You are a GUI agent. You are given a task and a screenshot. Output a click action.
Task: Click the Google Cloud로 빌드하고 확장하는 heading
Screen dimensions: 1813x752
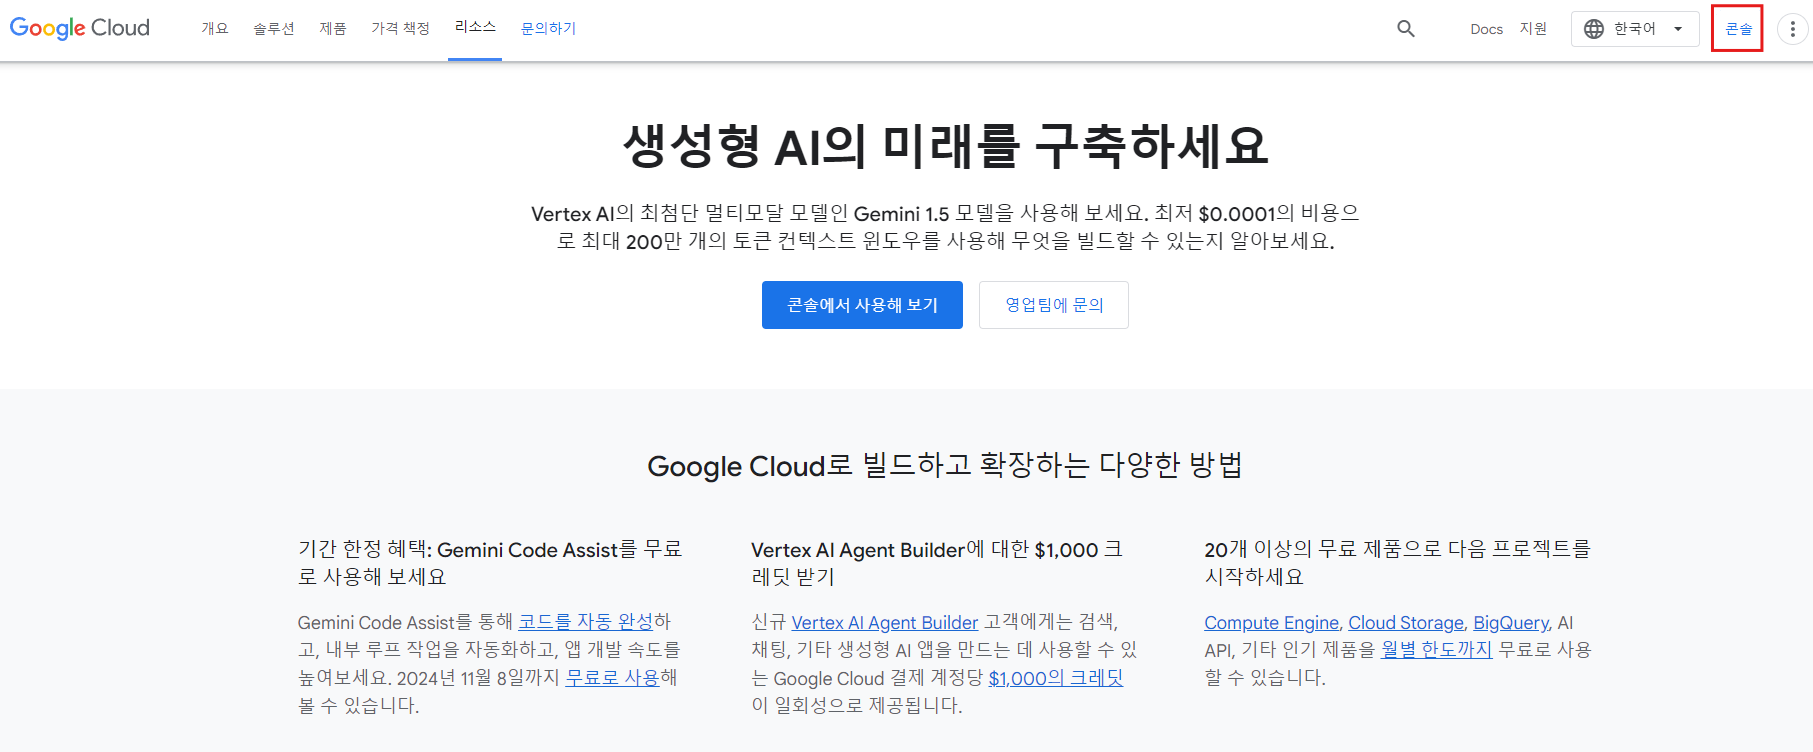pos(945,465)
